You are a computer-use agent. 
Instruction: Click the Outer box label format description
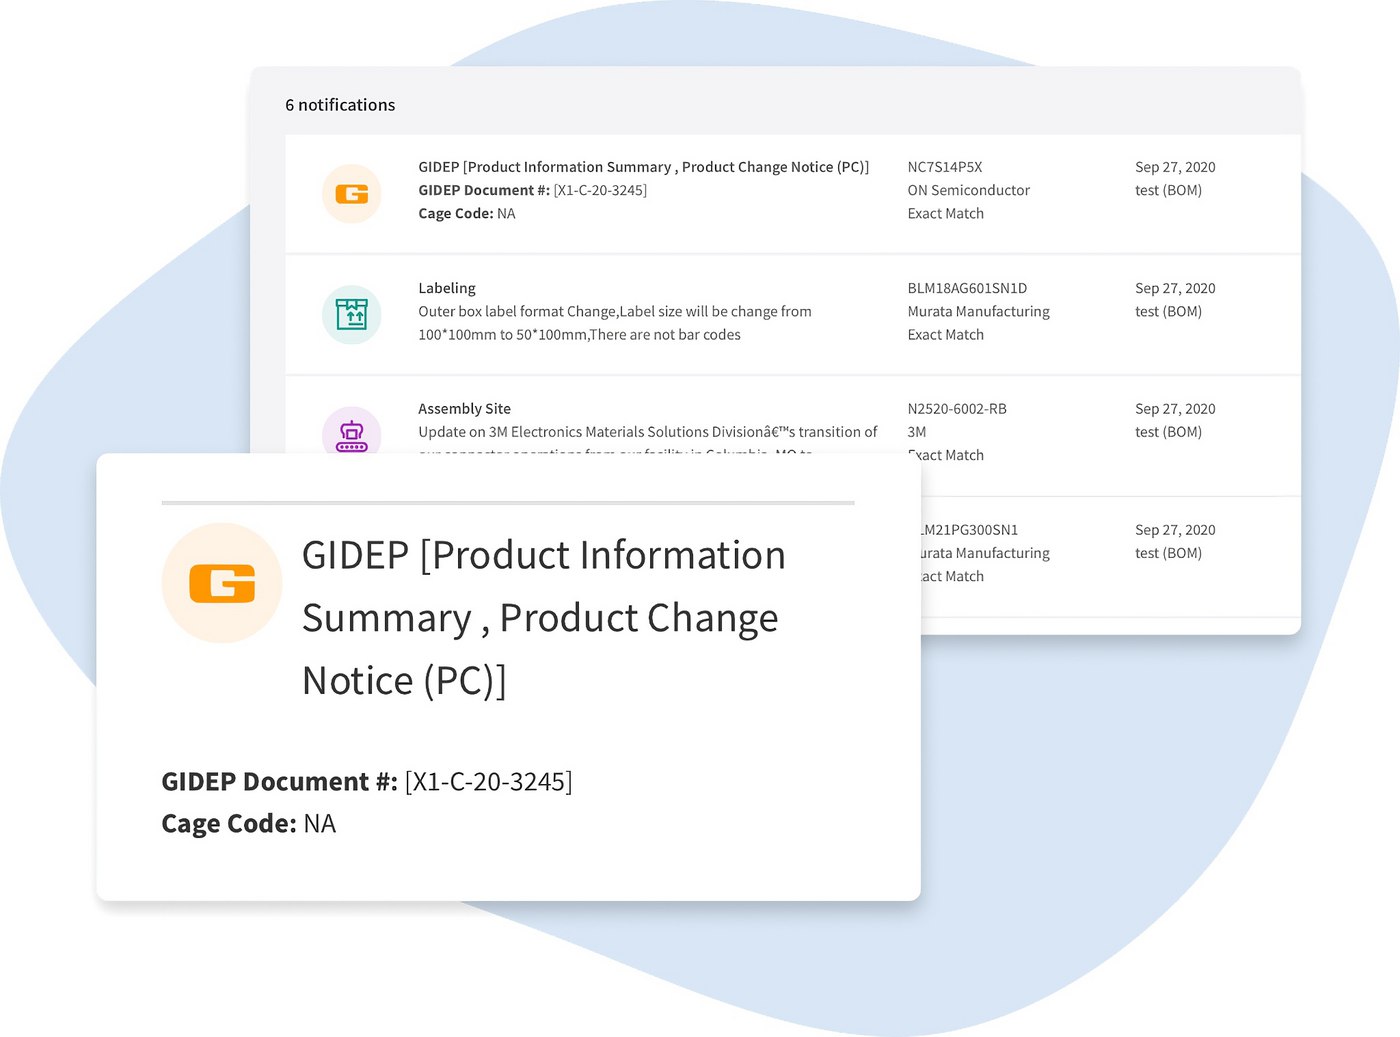[x=614, y=322]
